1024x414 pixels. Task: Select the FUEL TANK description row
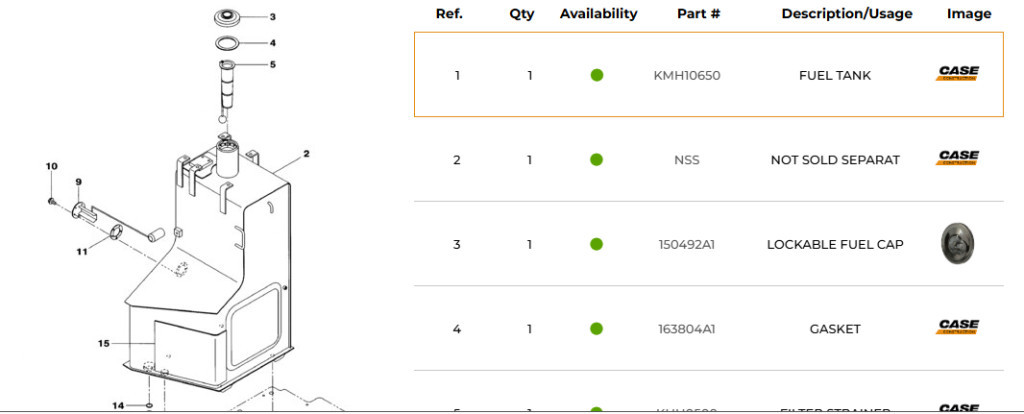pos(709,74)
